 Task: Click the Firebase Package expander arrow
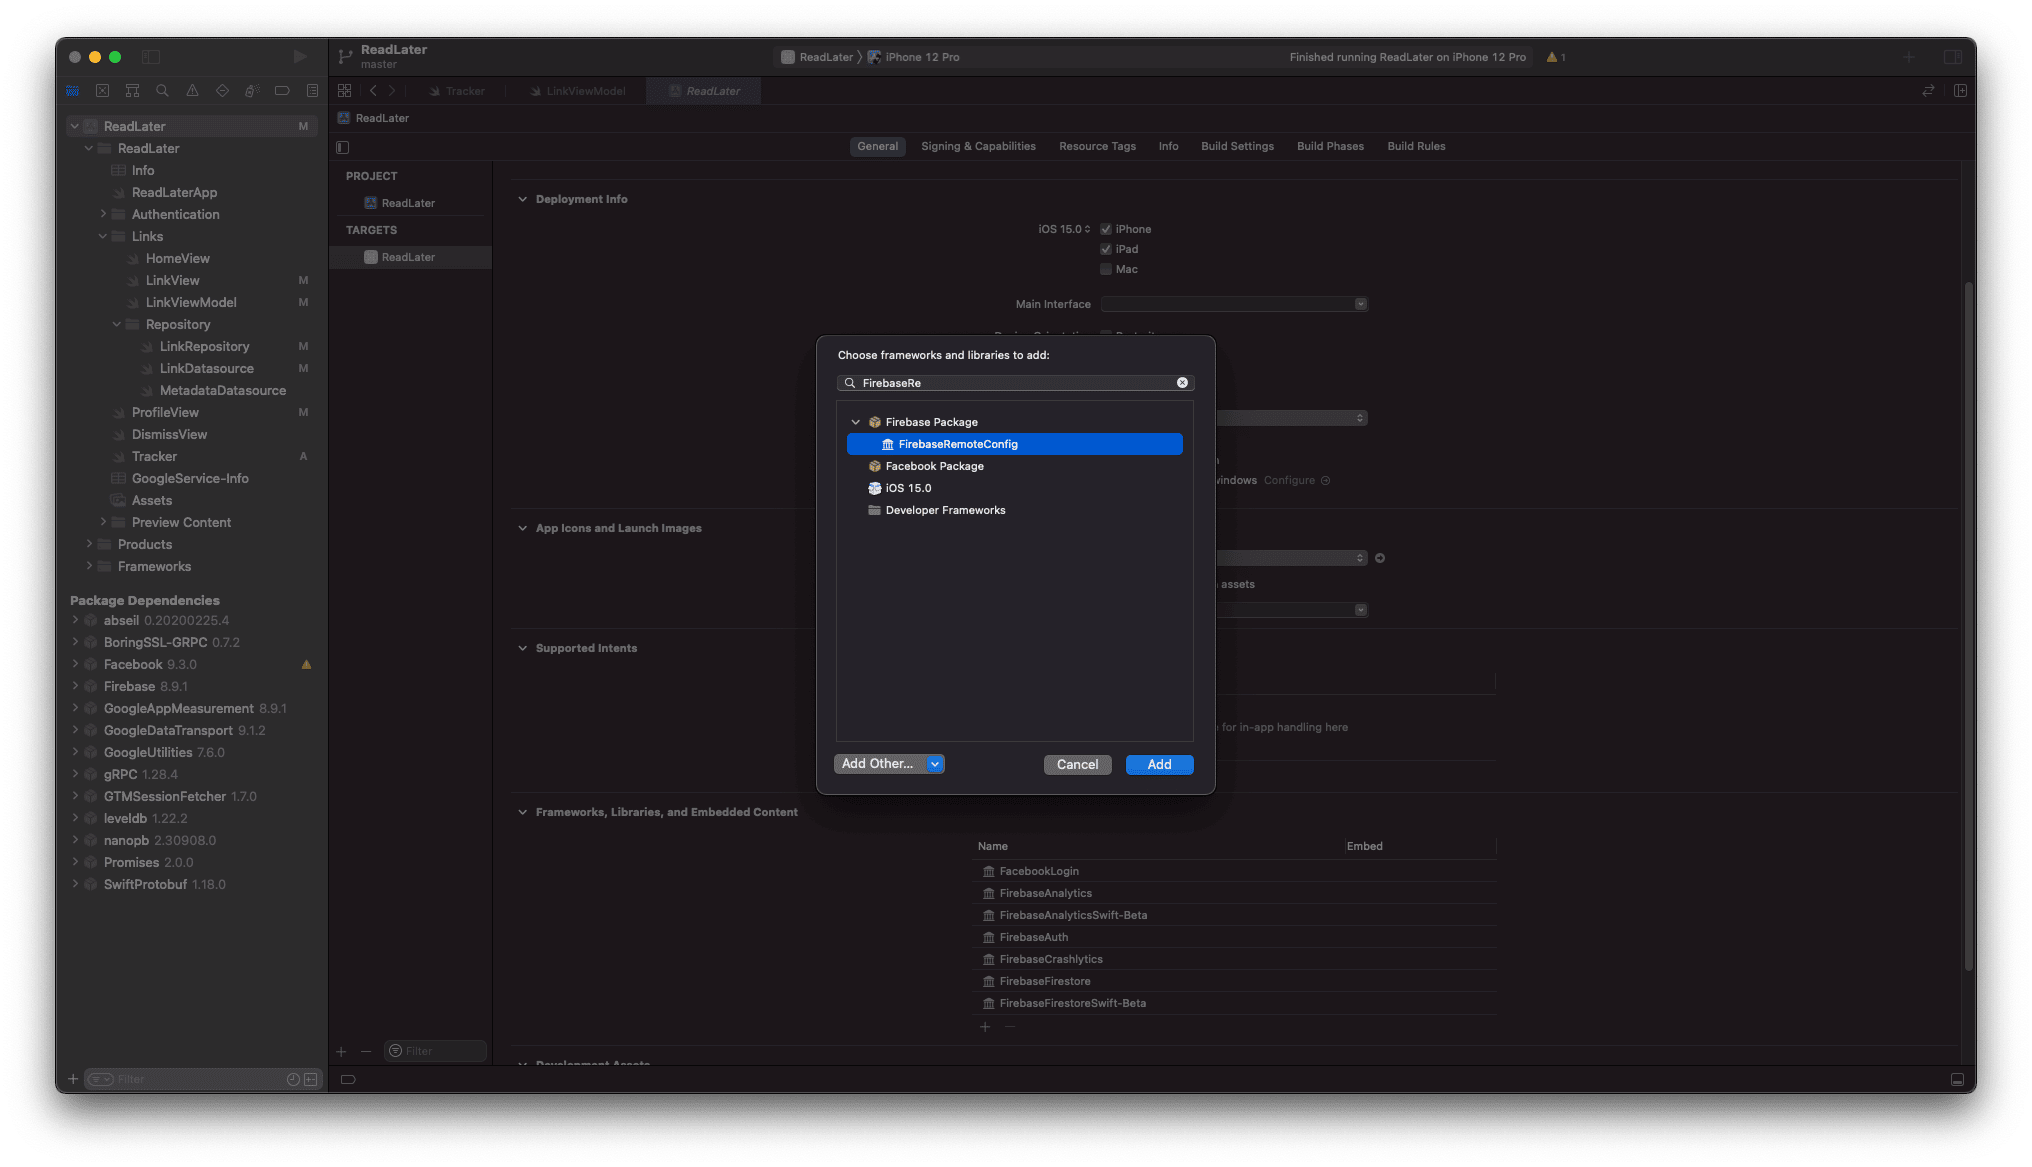click(x=857, y=422)
